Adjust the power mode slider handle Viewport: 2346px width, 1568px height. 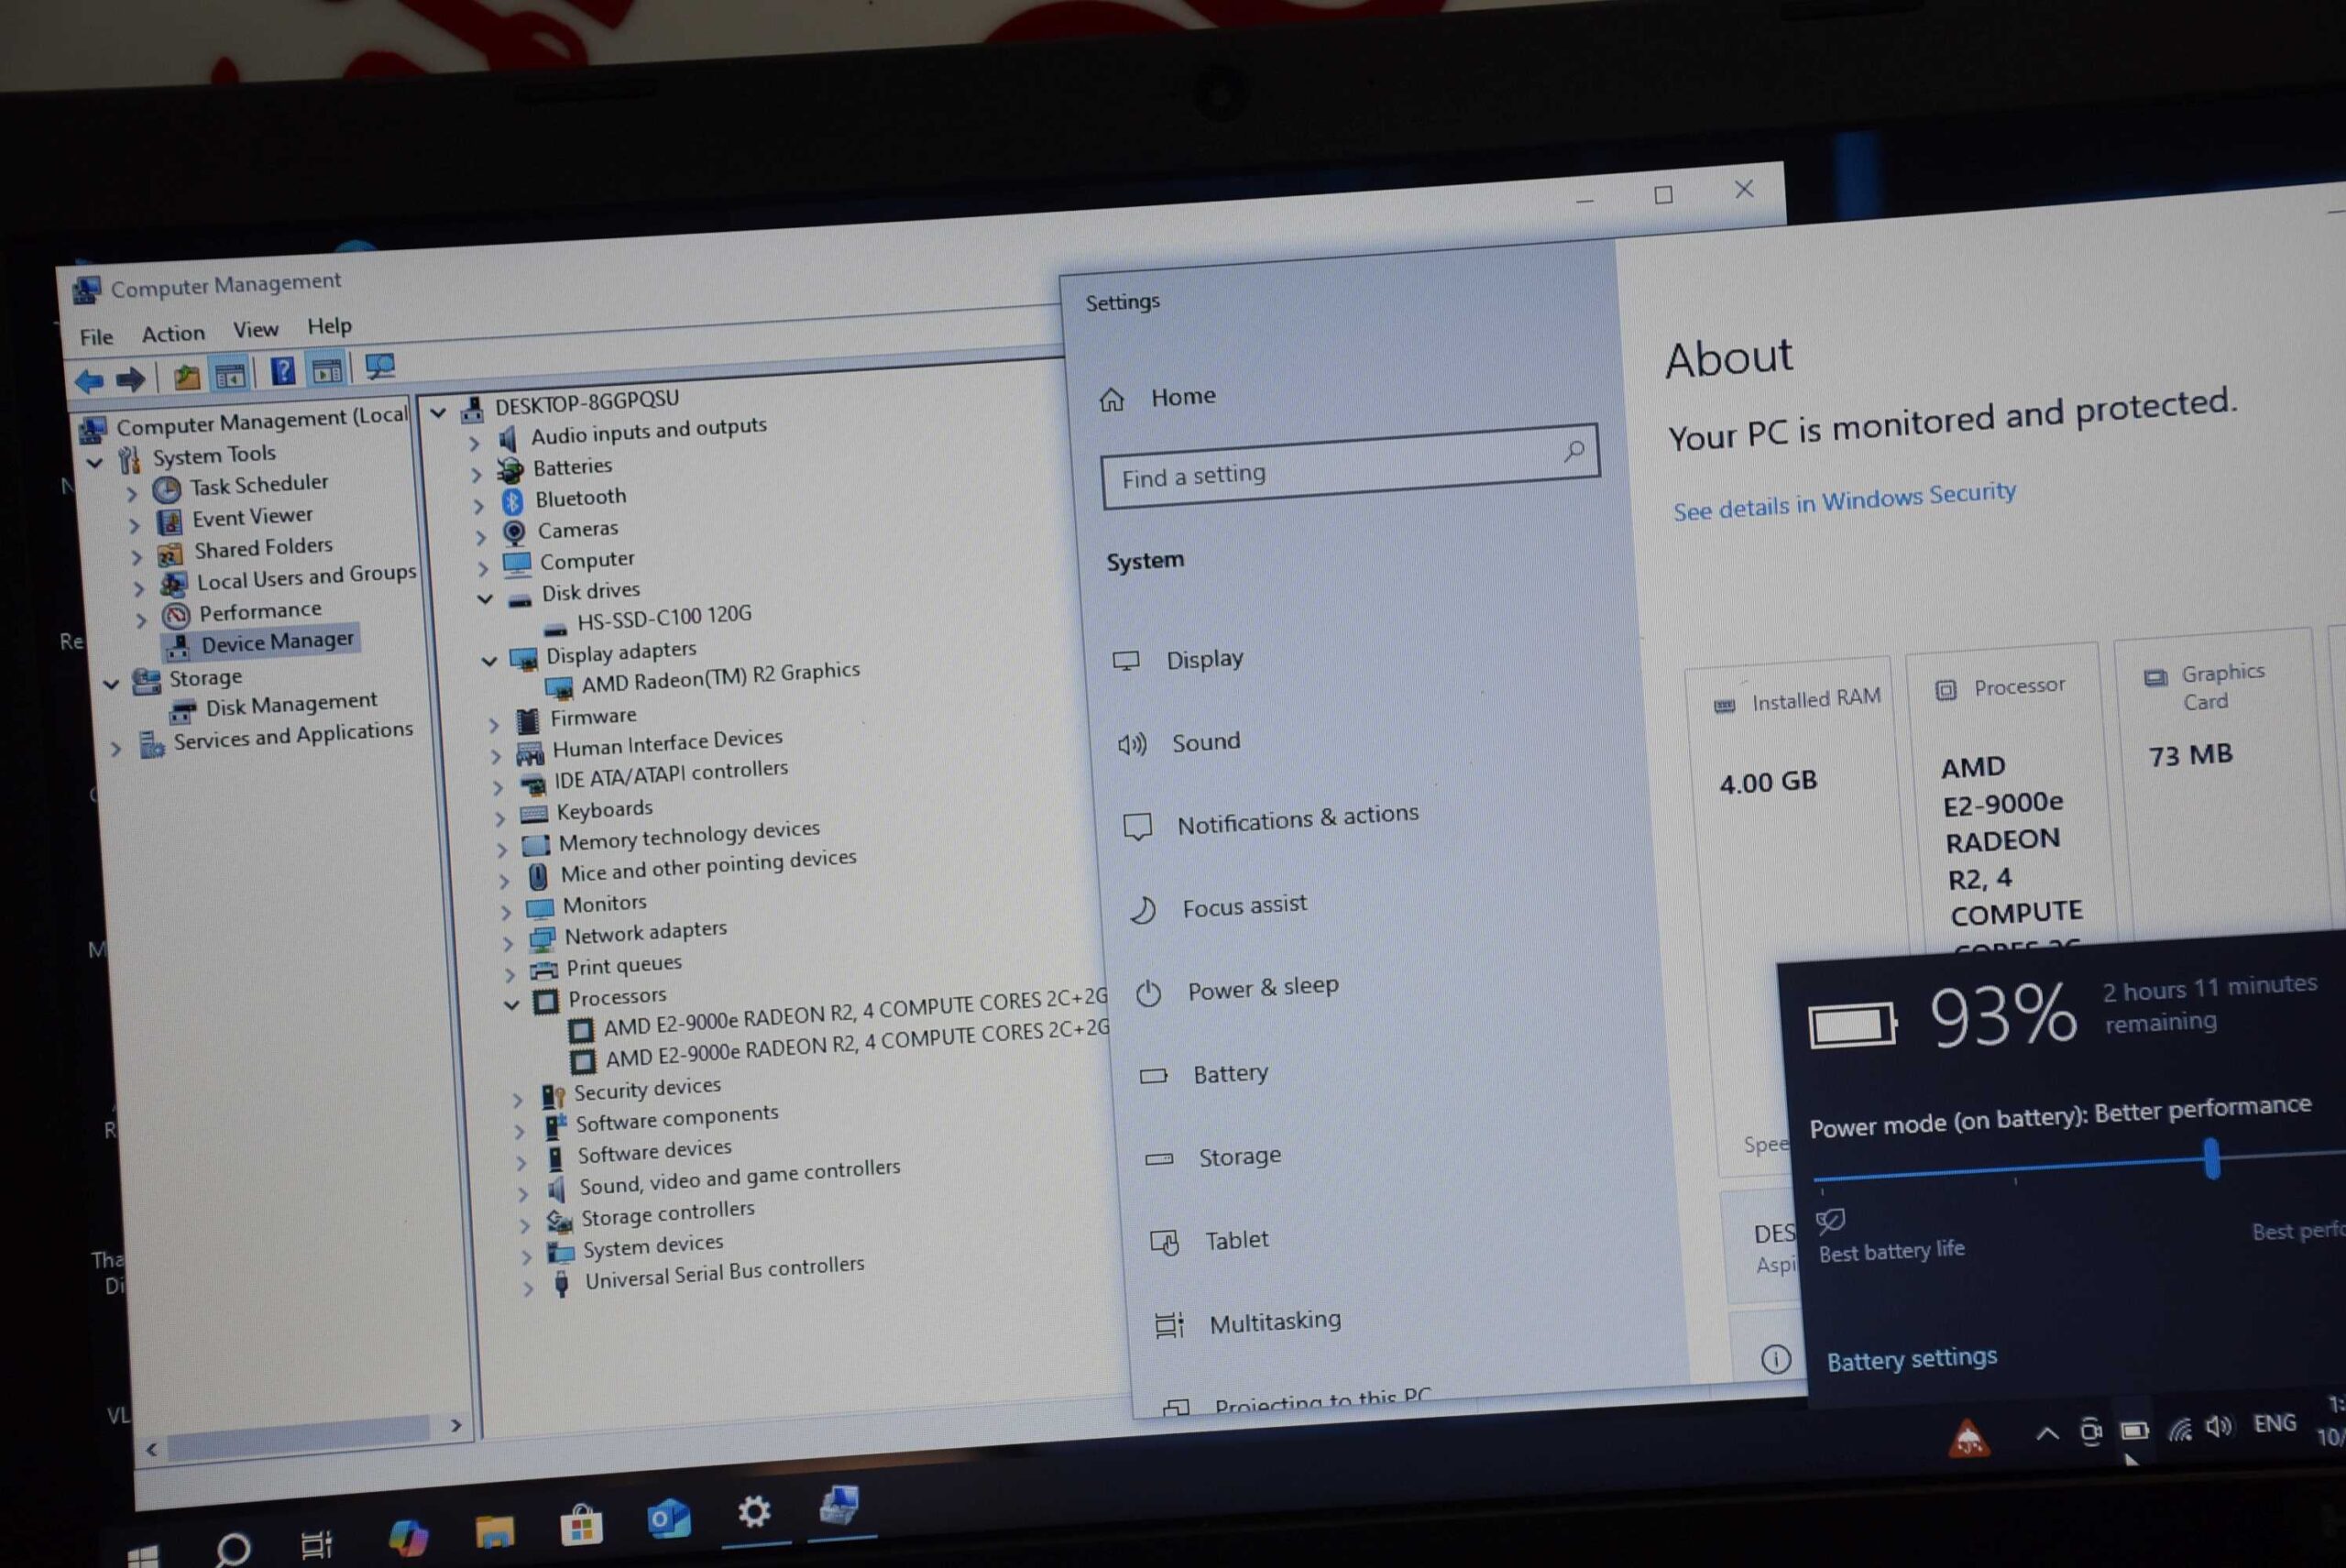[x=2211, y=1159]
